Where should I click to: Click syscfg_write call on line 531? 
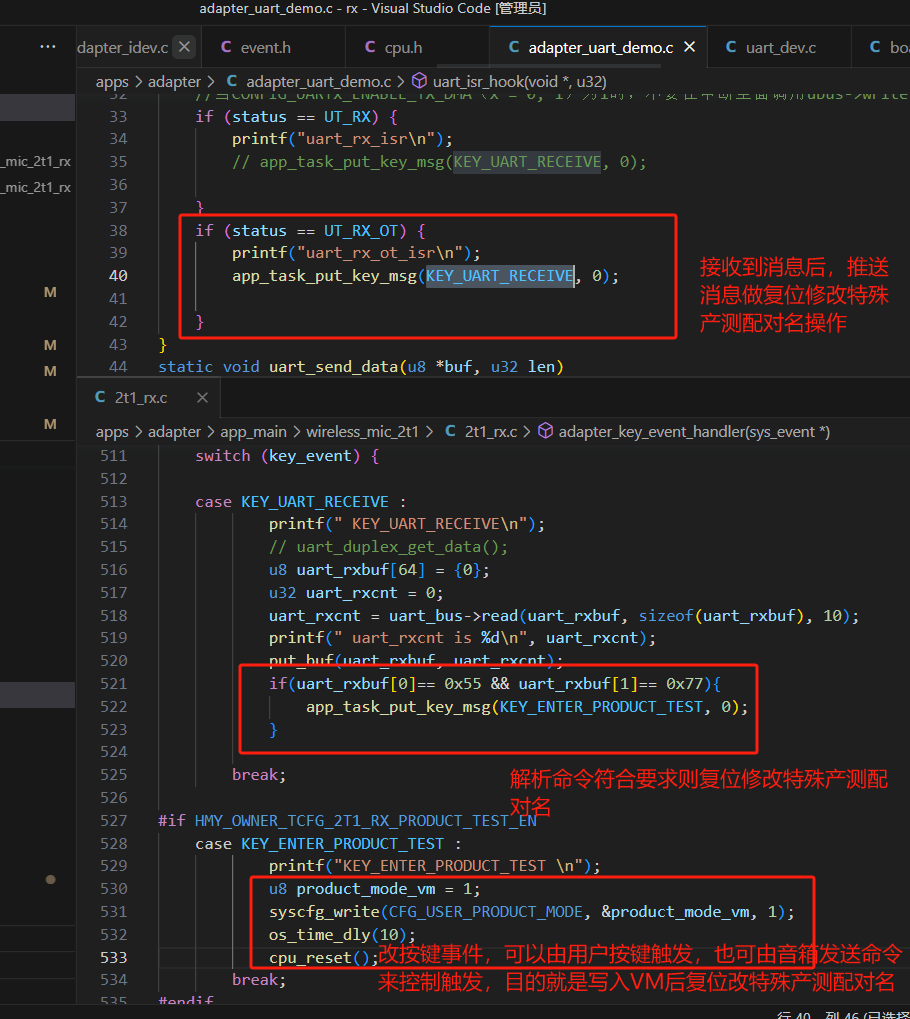324,912
